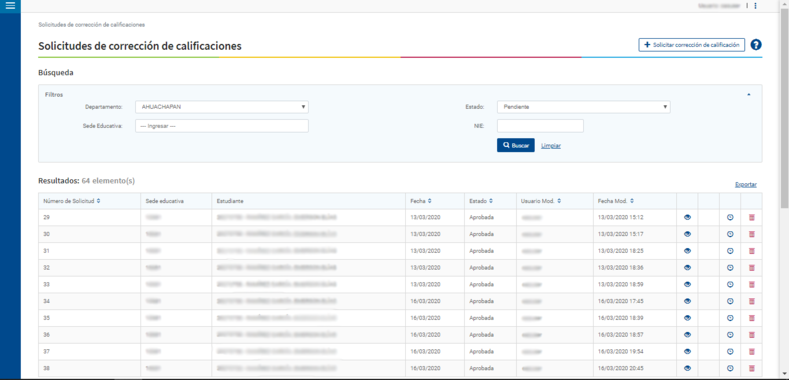Image resolution: width=789 pixels, height=380 pixels.
Task: Delete request 31 with trash icon
Action: (752, 251)
